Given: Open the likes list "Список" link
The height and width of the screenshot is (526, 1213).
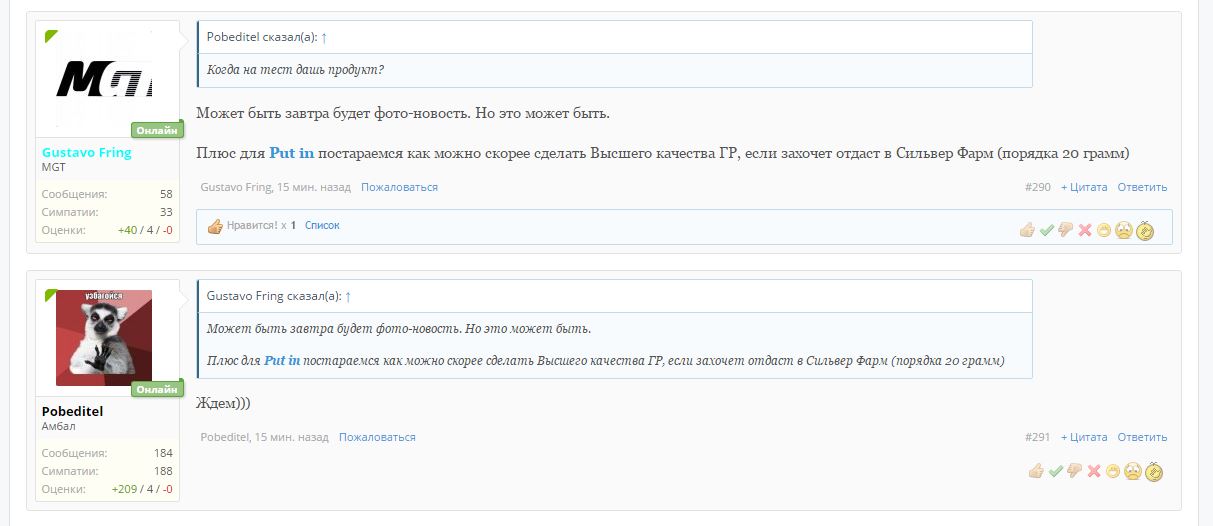Looking at the screenshot, I should point(322,226).
